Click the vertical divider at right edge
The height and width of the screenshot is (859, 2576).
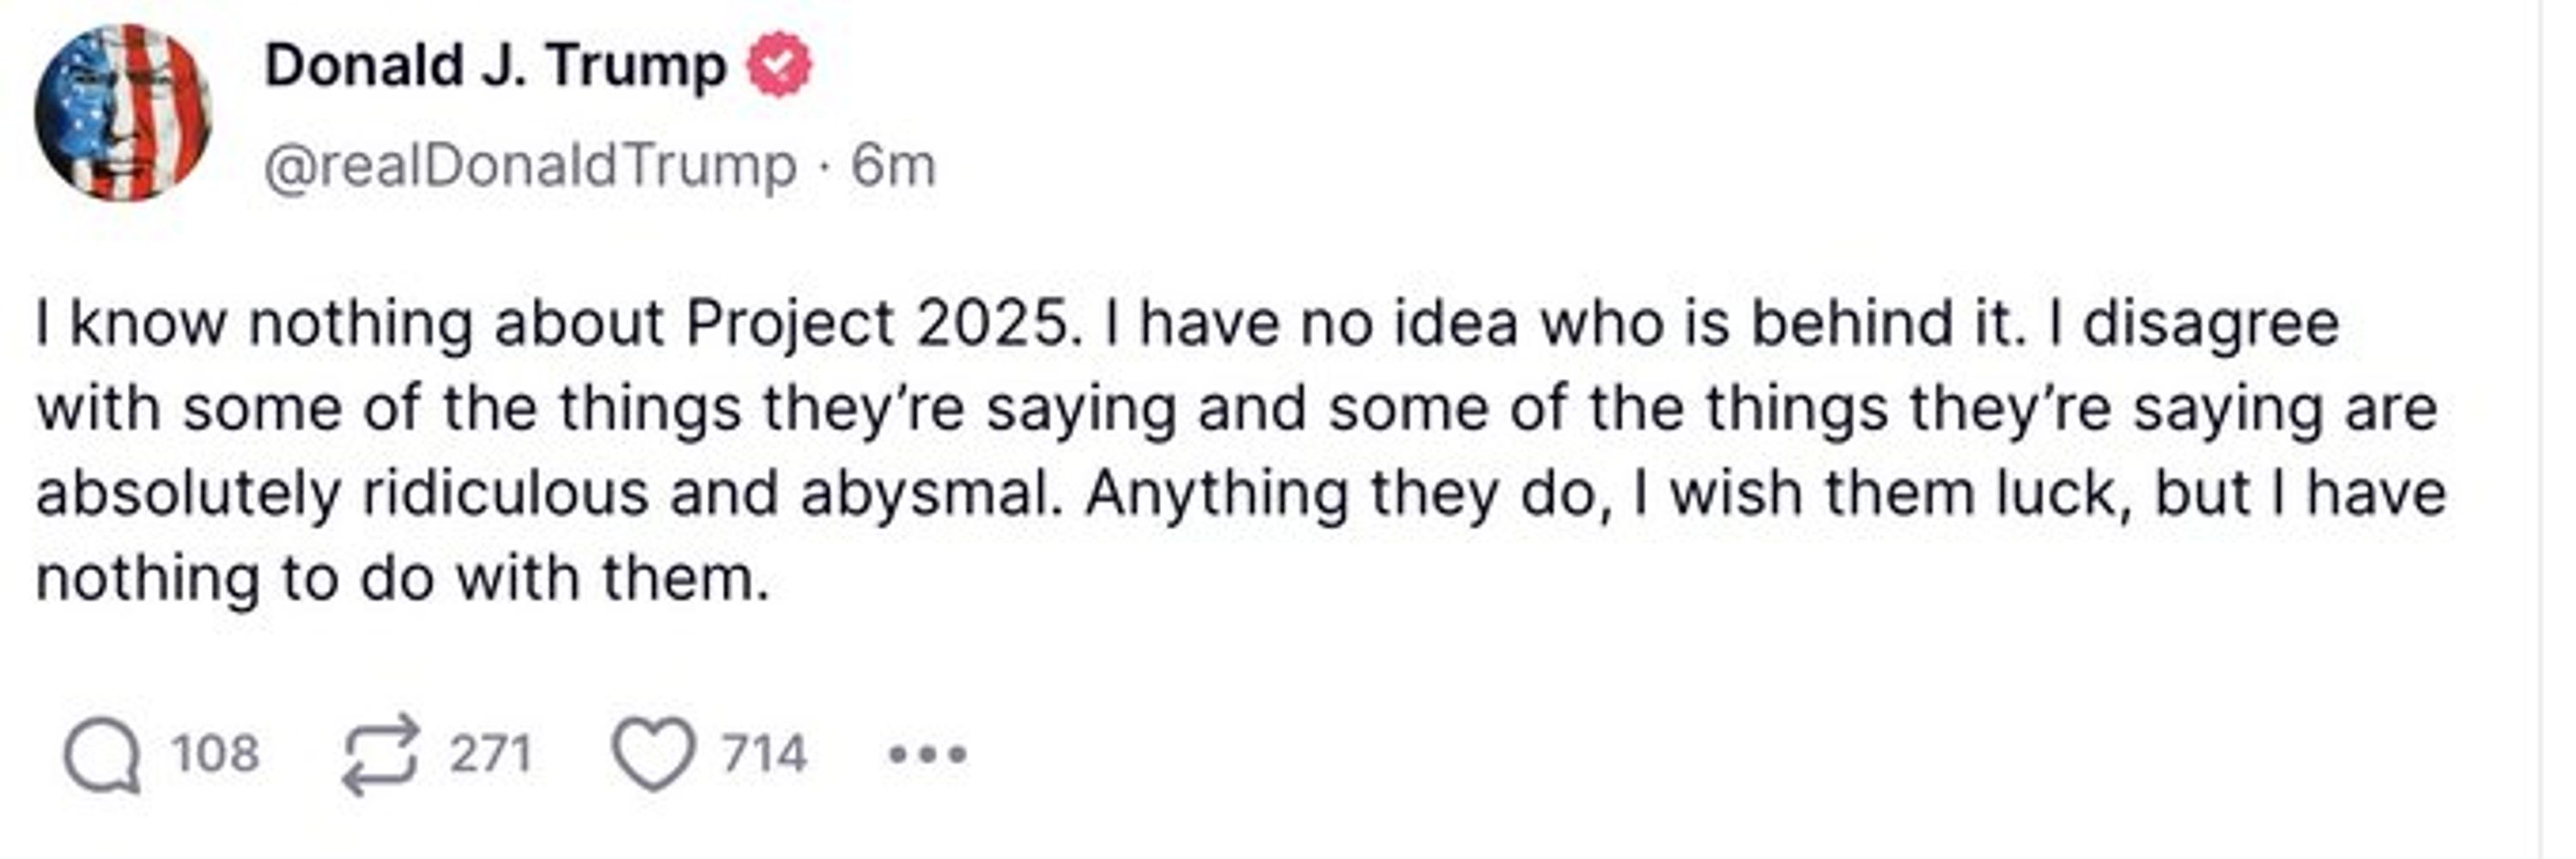2541,429
